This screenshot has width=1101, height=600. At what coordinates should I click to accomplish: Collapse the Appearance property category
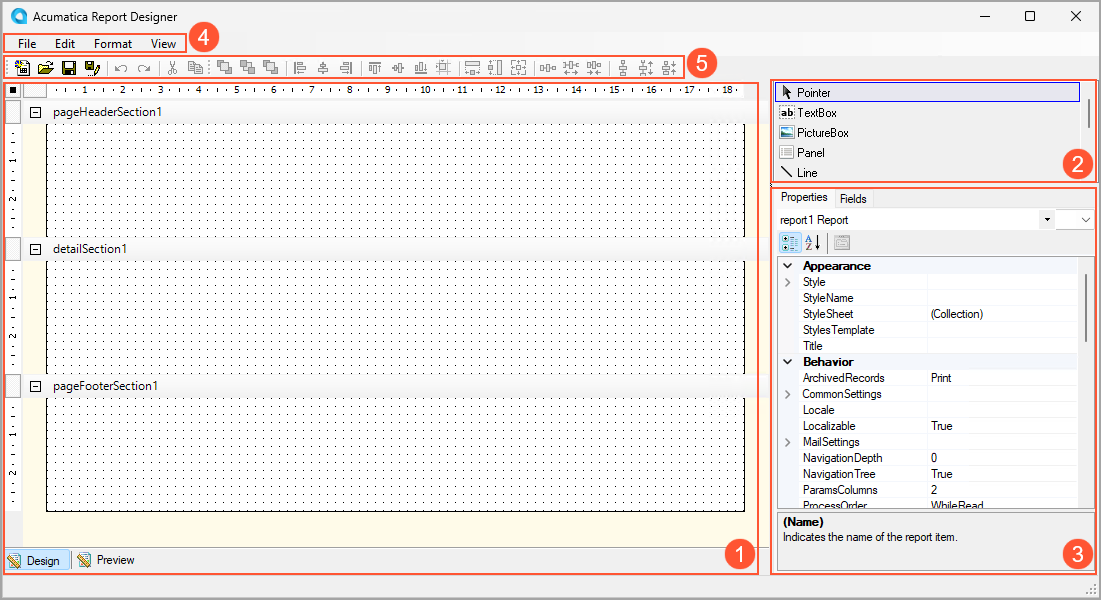(788, 266)
